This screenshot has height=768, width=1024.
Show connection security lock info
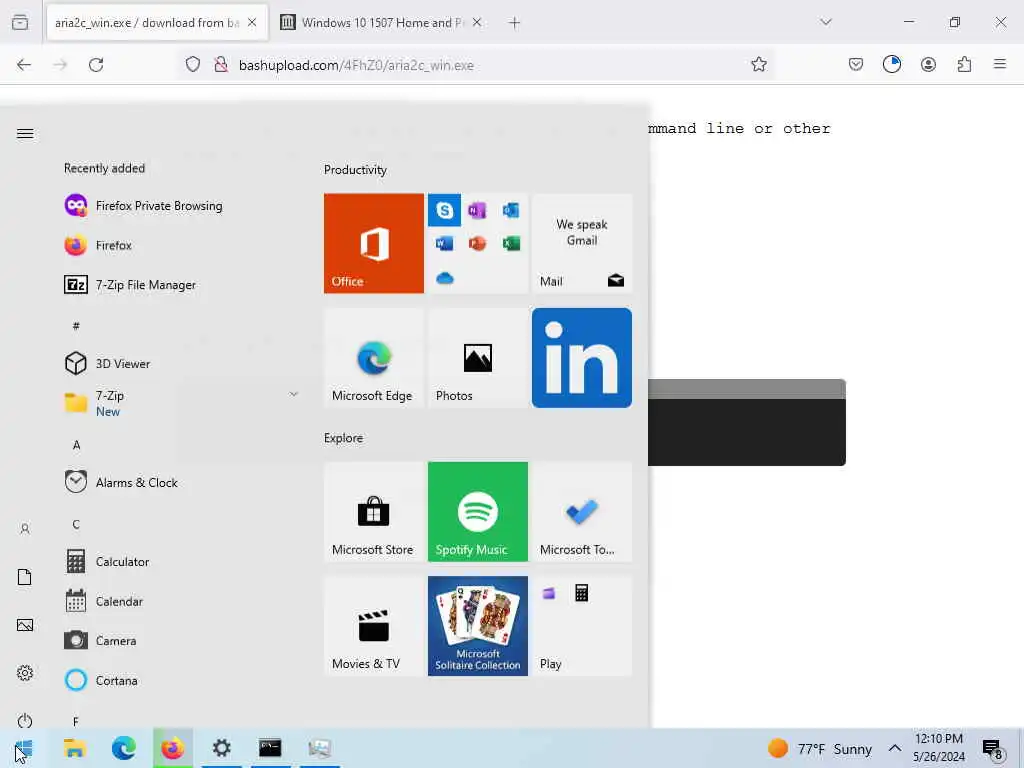221,64
